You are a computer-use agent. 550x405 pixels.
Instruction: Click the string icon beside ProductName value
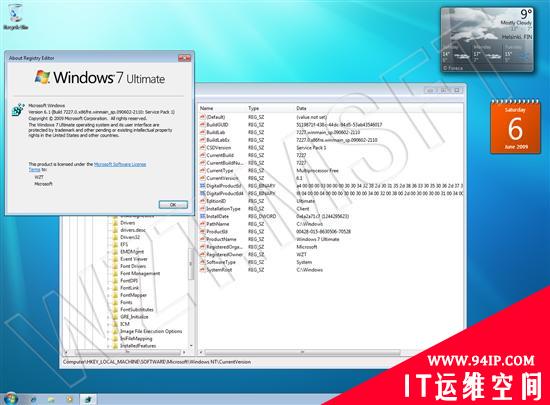[202, 239]
